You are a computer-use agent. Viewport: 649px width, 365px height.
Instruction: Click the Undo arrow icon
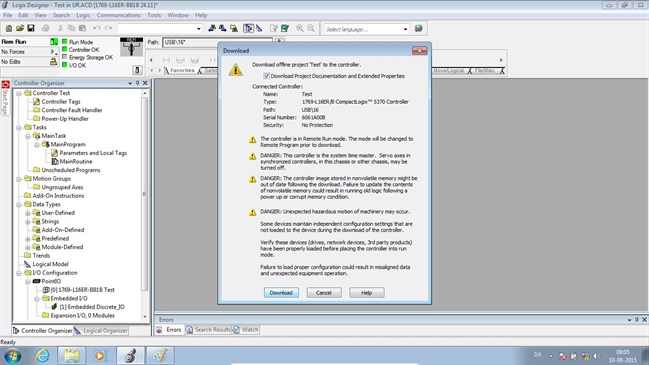tap(97, 29)
